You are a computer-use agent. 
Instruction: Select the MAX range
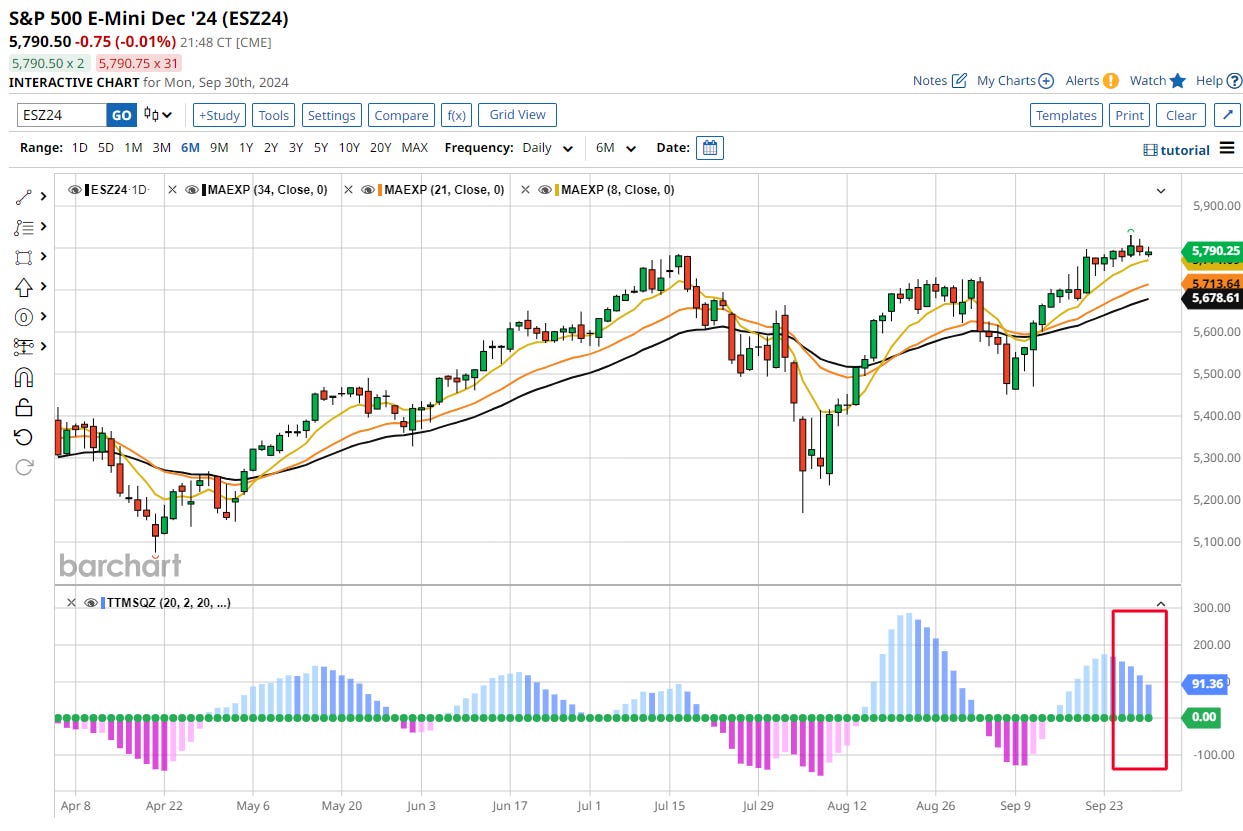pyautogui.click(x=415, y=148)
